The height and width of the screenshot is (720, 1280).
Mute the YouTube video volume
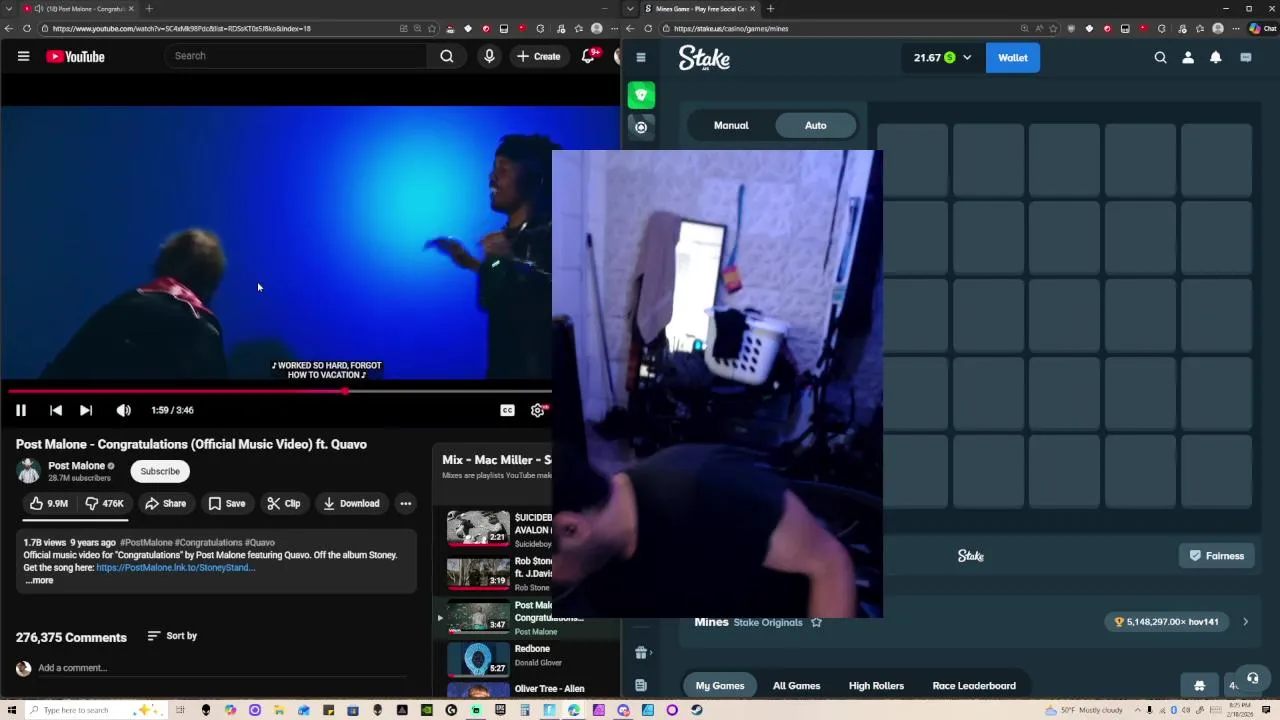(123, 410)
